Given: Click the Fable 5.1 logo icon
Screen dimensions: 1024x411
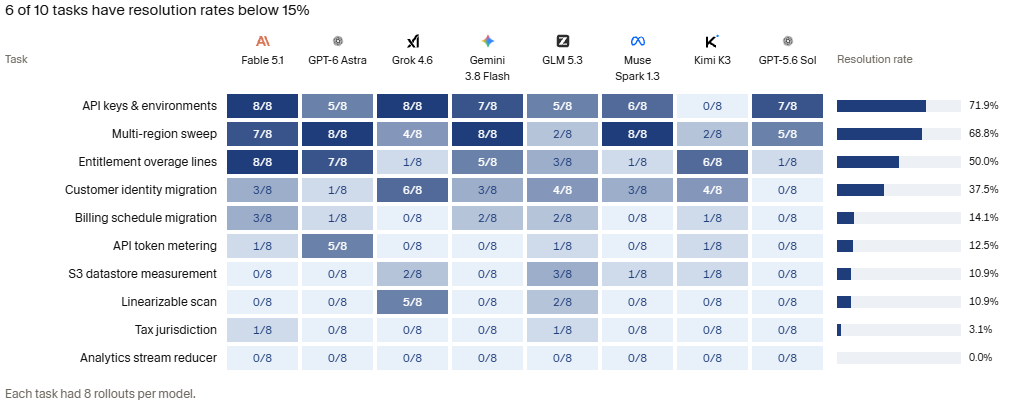Looking at the screenshot, I should coord(263,42).
